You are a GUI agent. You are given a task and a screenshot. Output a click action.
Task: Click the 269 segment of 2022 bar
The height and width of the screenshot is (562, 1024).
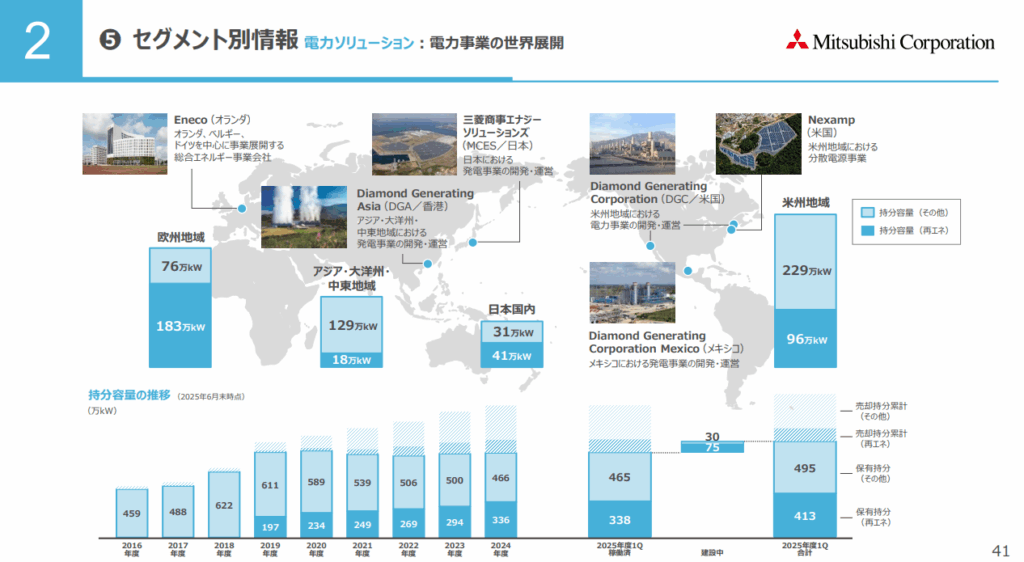coord(409,523)
